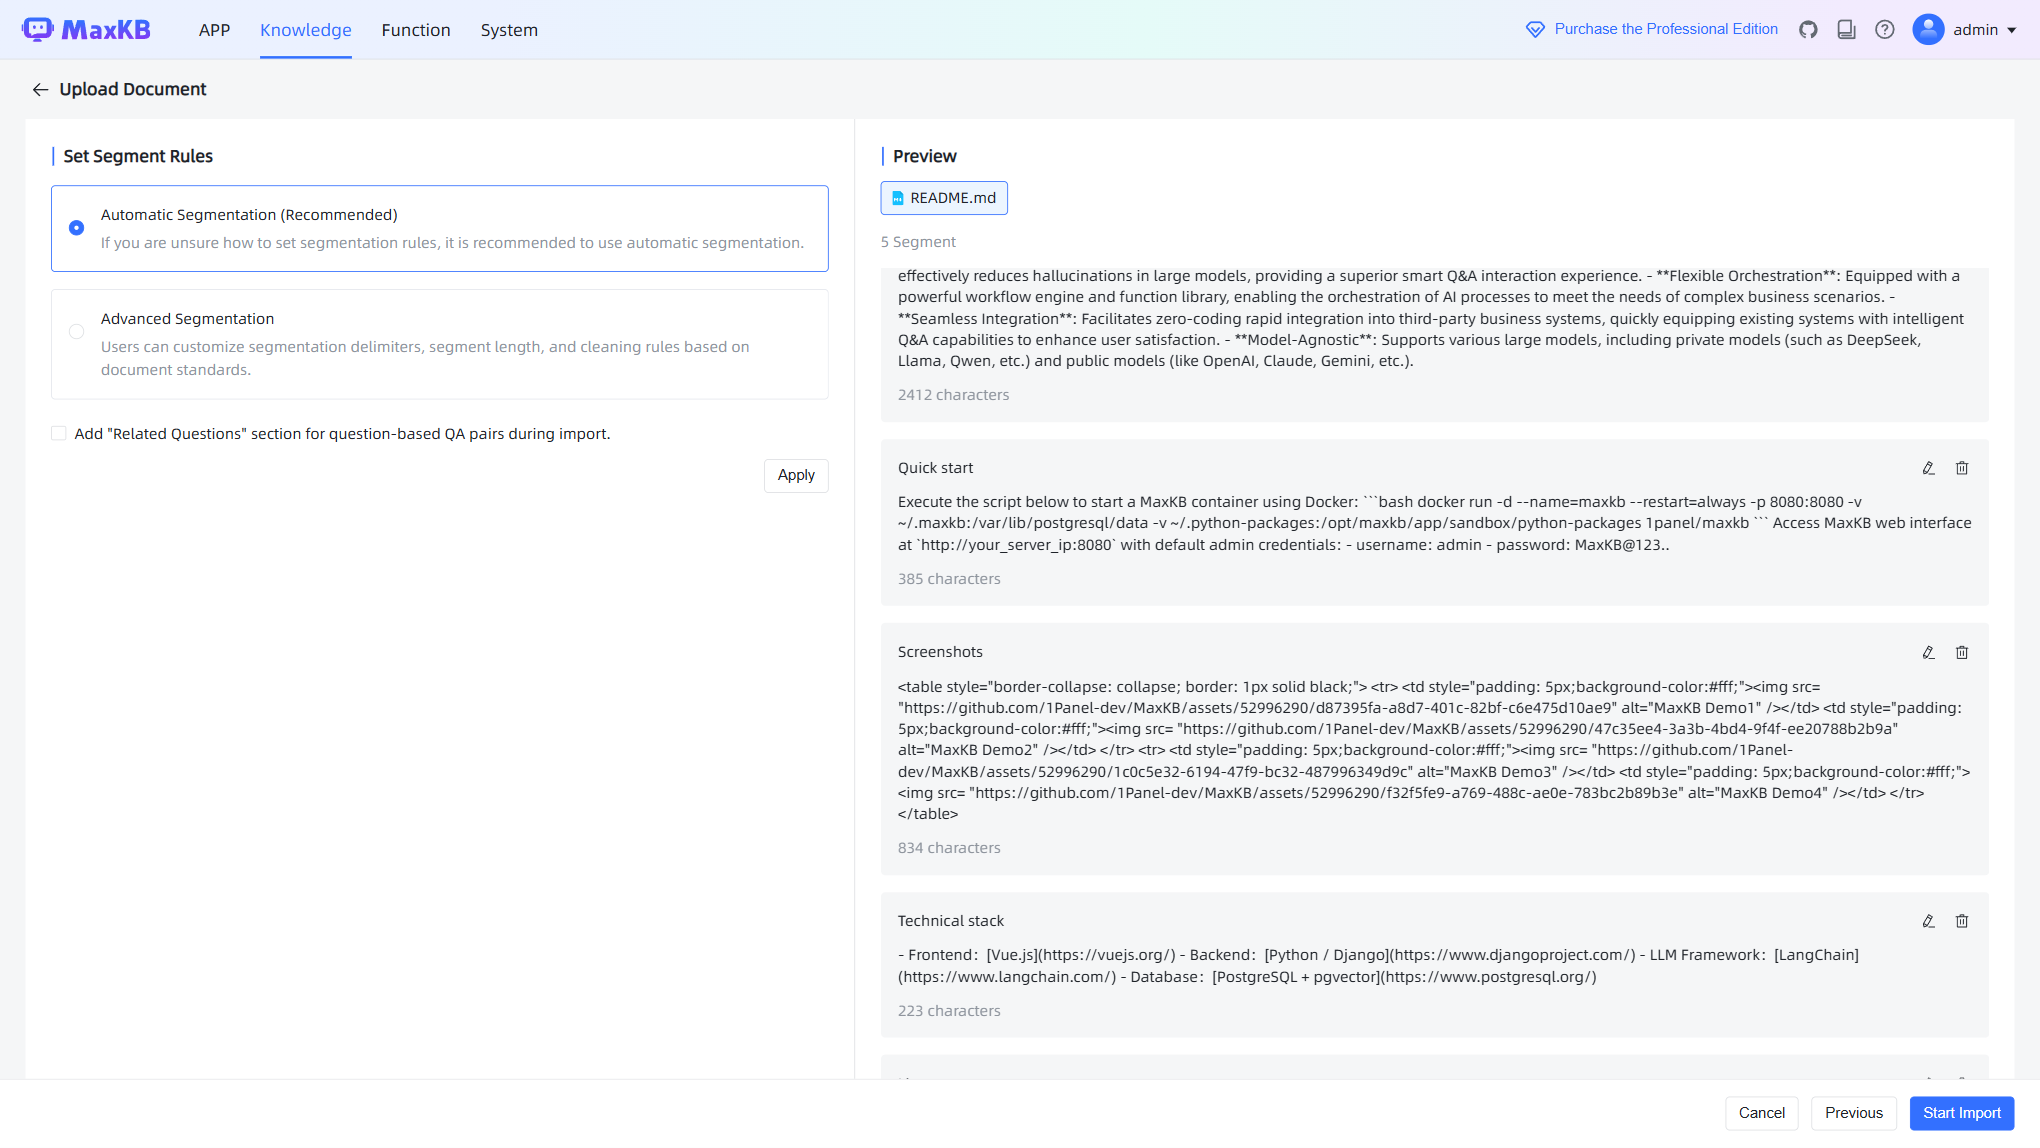2040x1148 pixels.
Task: Switch to the Function tab
Action: tap(416, 30)
